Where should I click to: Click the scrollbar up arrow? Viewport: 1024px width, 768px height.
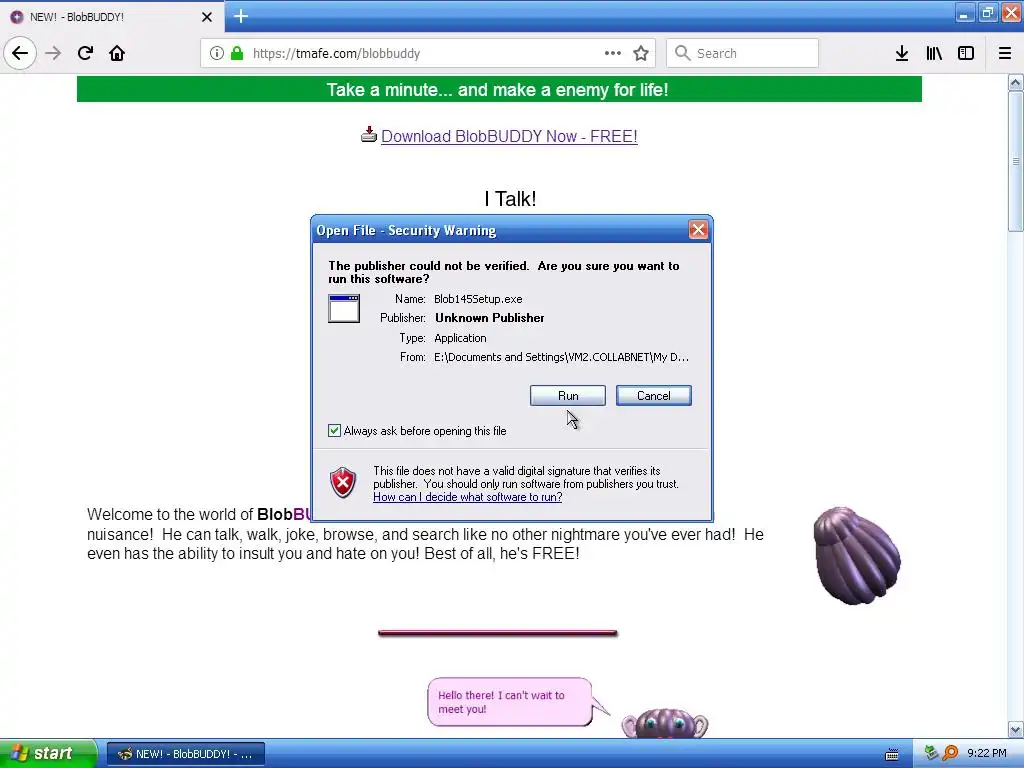pyautogui.click(x=1015, y=82)
